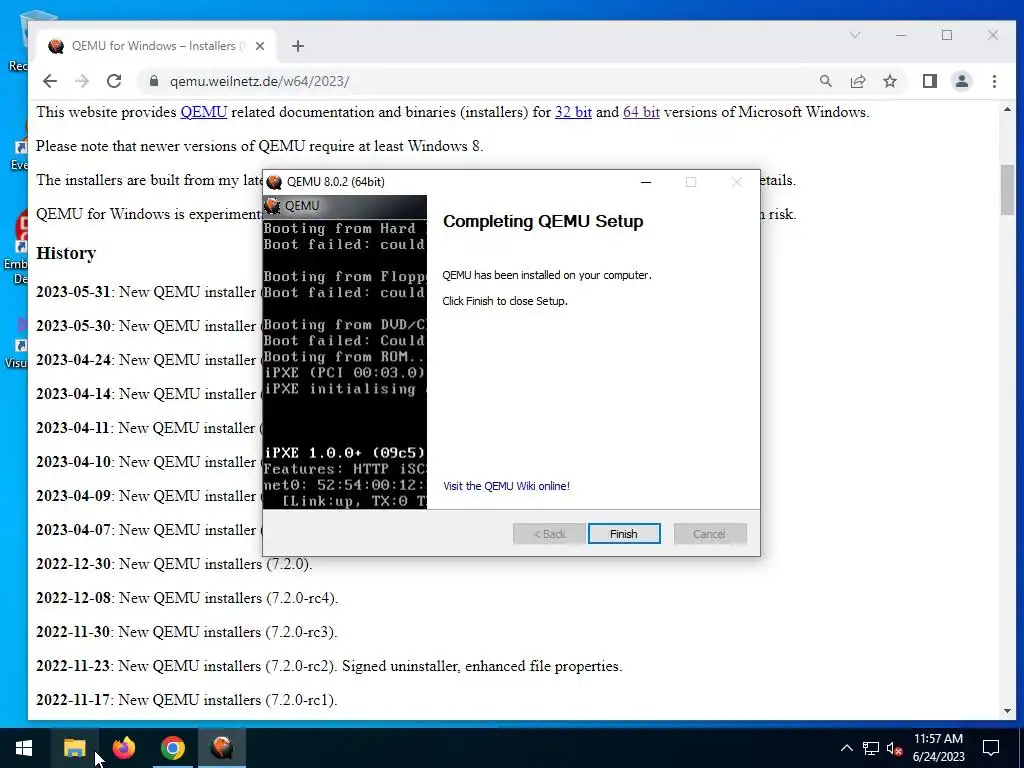Show hidden system tray icons
This screenshot has width=1024, height=768.
[x=846, y=748]
